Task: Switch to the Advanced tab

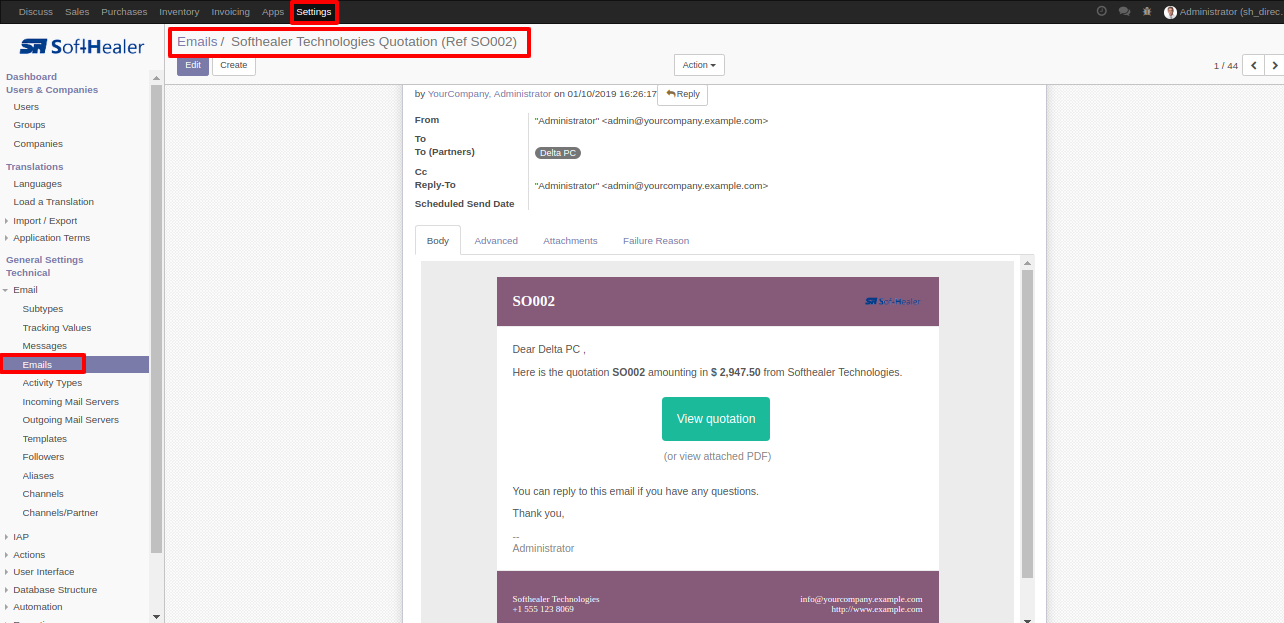Action: pos(496,241)
